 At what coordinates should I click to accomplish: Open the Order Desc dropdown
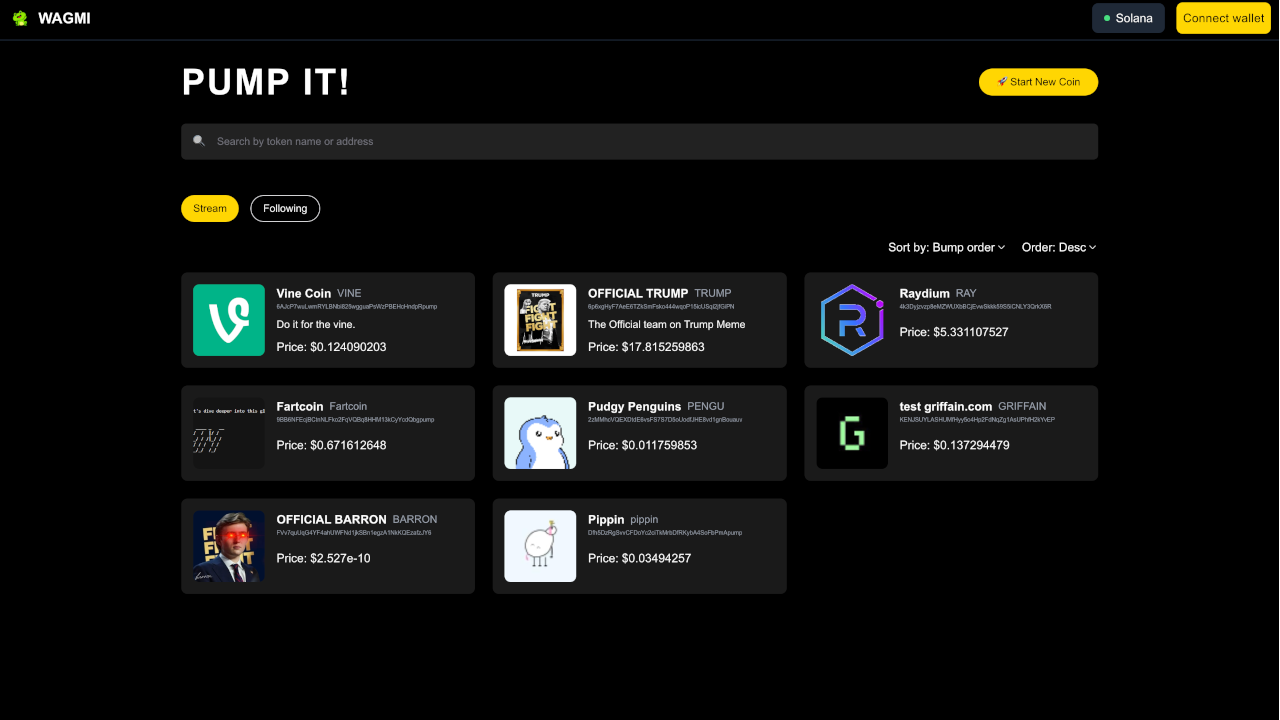(x=1059, y=247)
